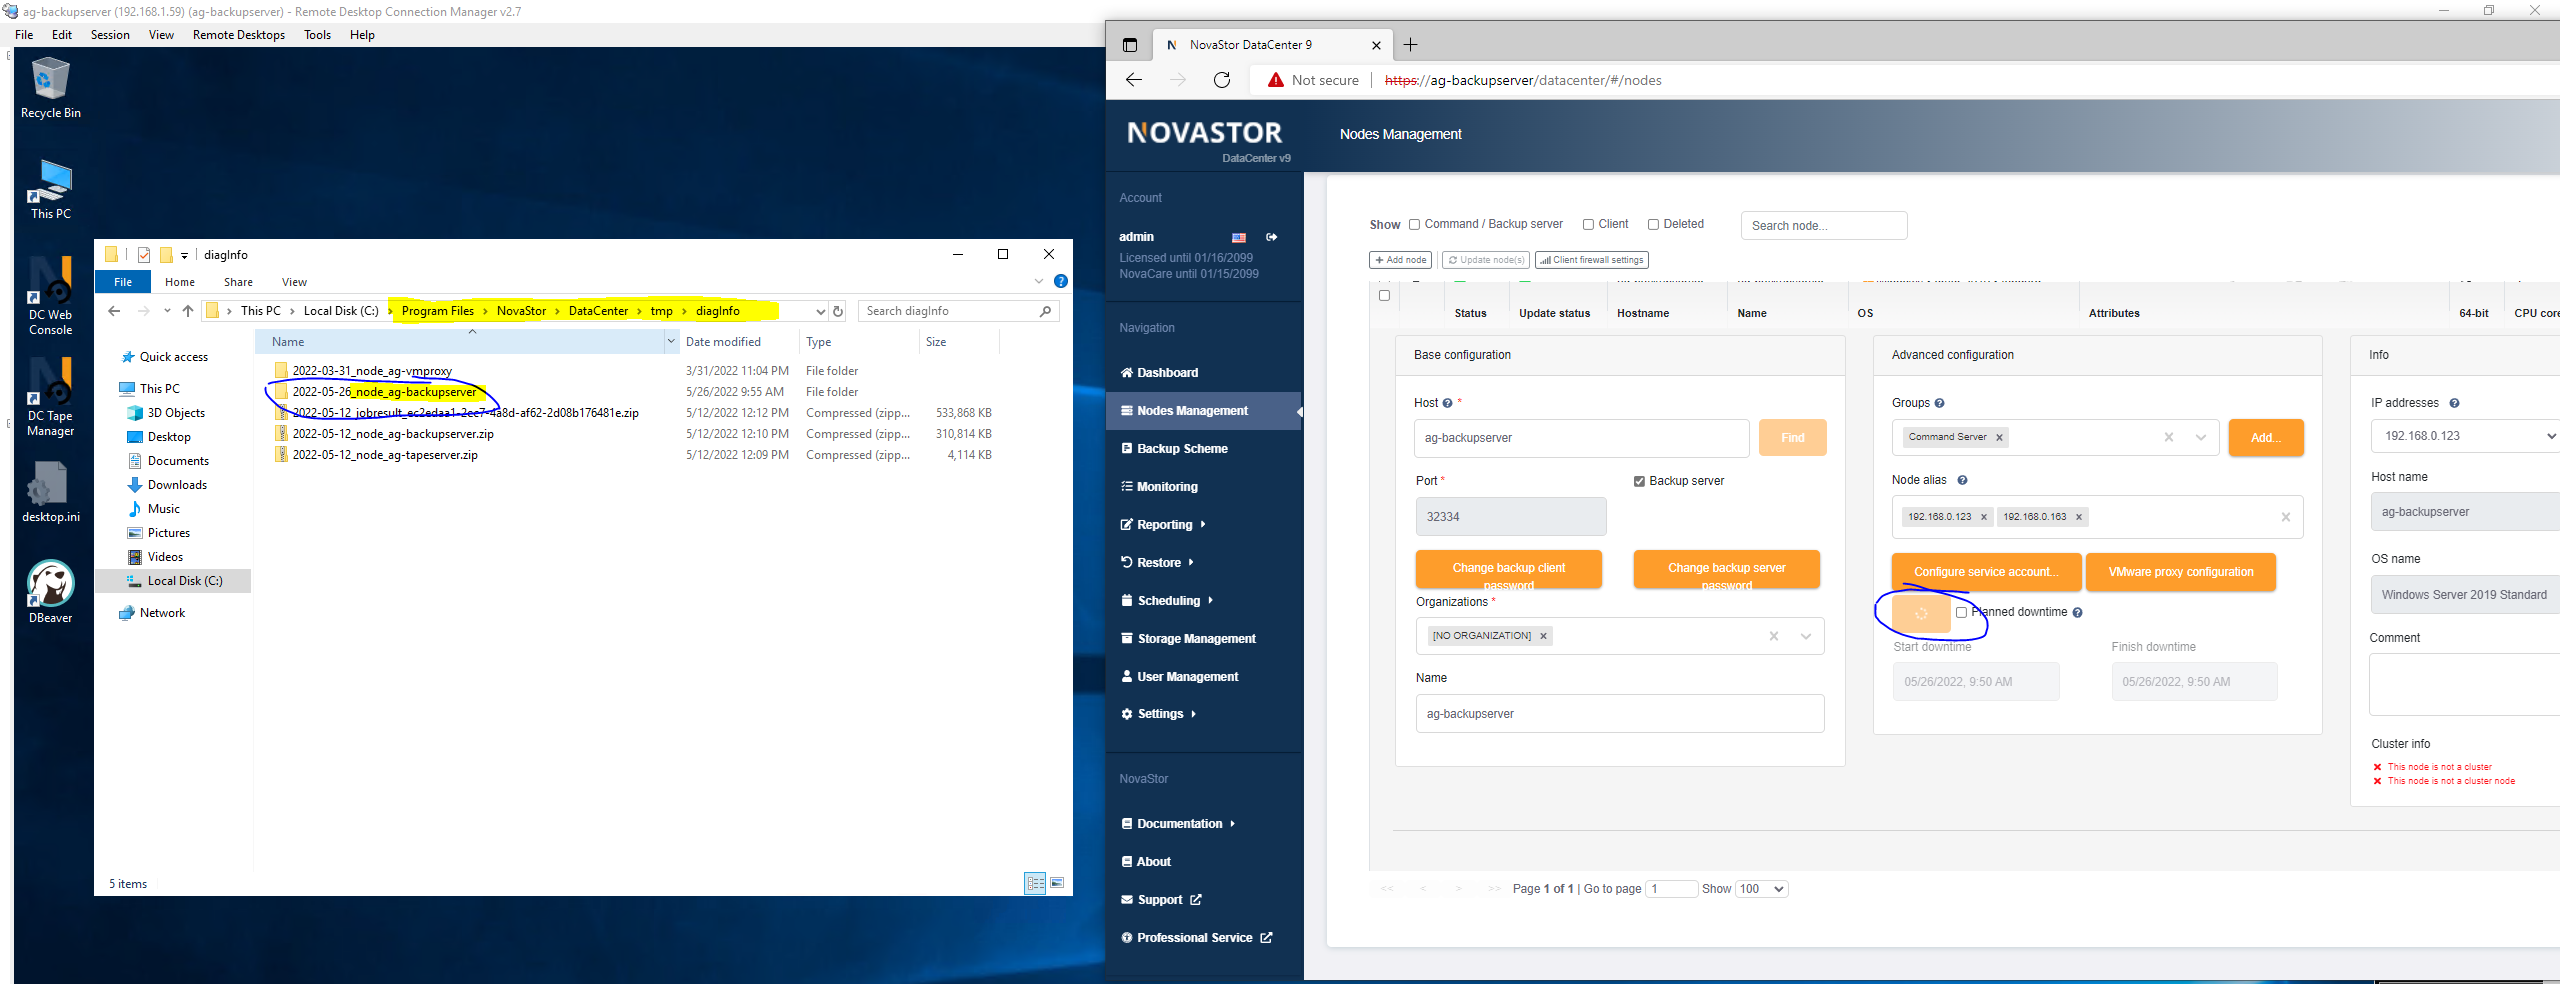Reload the NovaStor DataCenter browser page
Screen dimensions: 2560x984
pos(1221,80)
